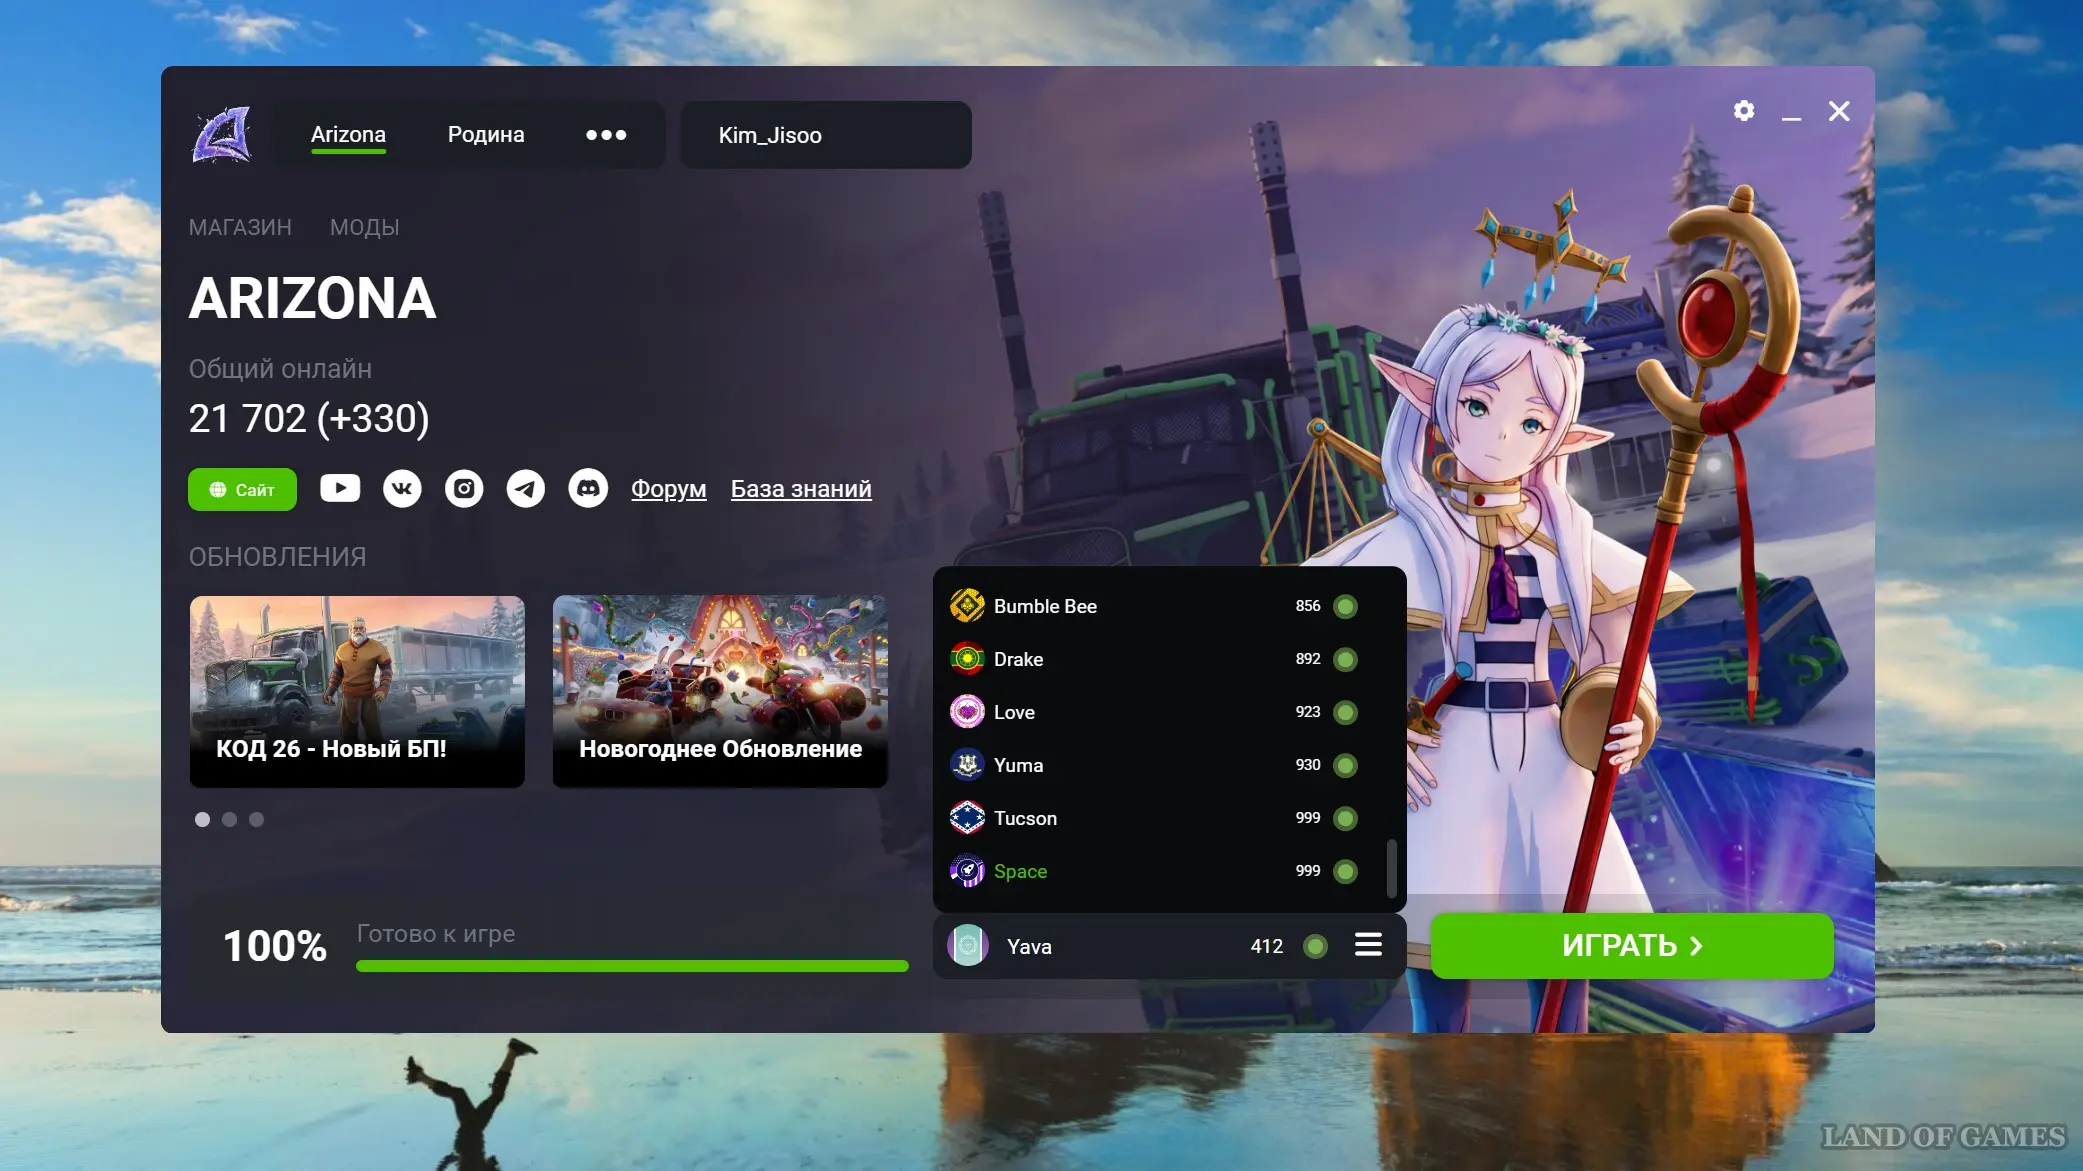Open the VK social icon
This screenshot has height=1171, width=2083.
pyautogui.click(x=402, y=488)
